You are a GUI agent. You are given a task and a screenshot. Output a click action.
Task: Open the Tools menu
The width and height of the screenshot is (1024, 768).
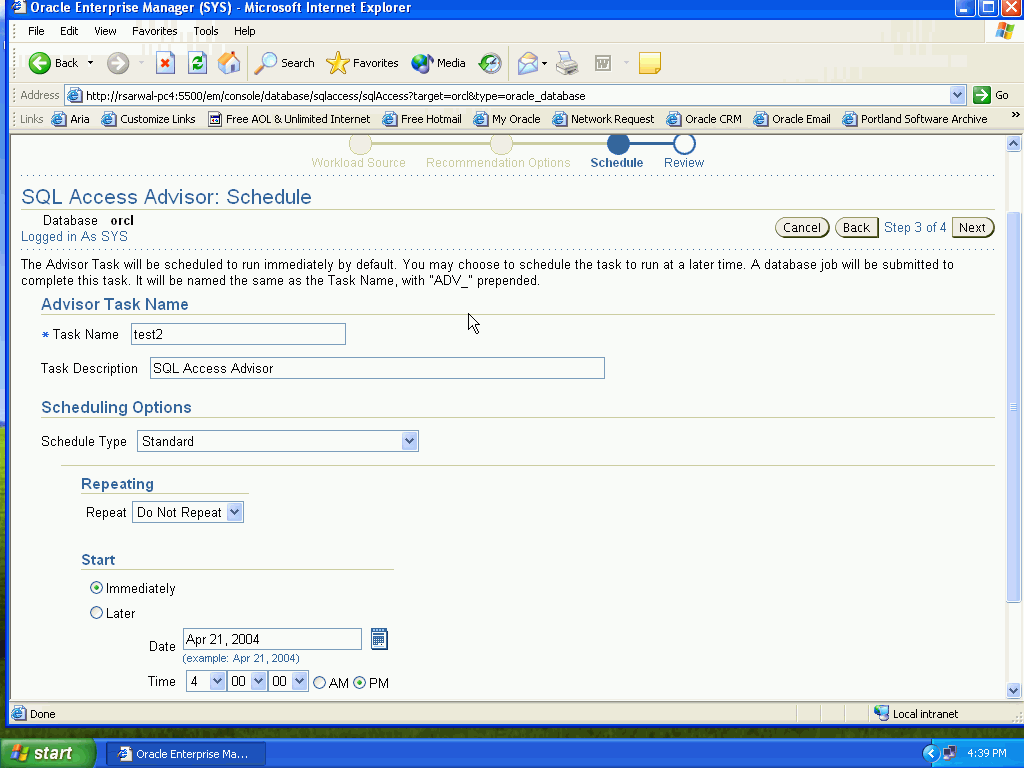206,31
